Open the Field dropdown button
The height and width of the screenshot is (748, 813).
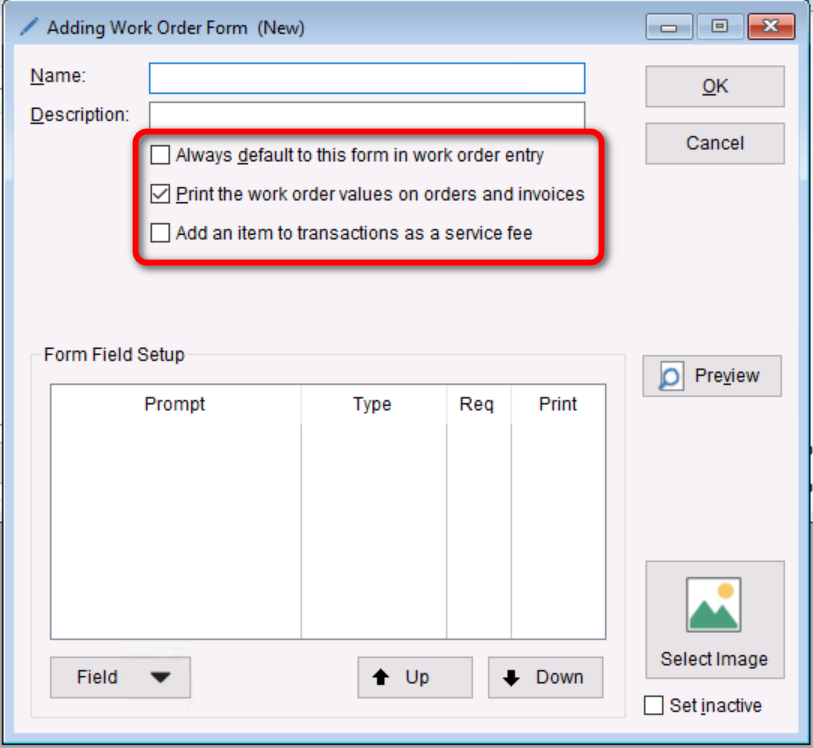pyautogui.click(x=120, y=678)
